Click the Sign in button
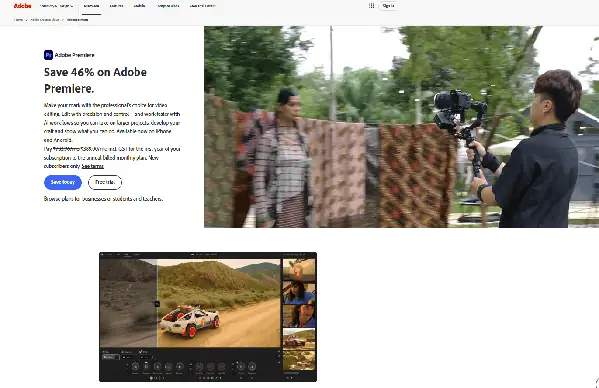 click(389, 6)
